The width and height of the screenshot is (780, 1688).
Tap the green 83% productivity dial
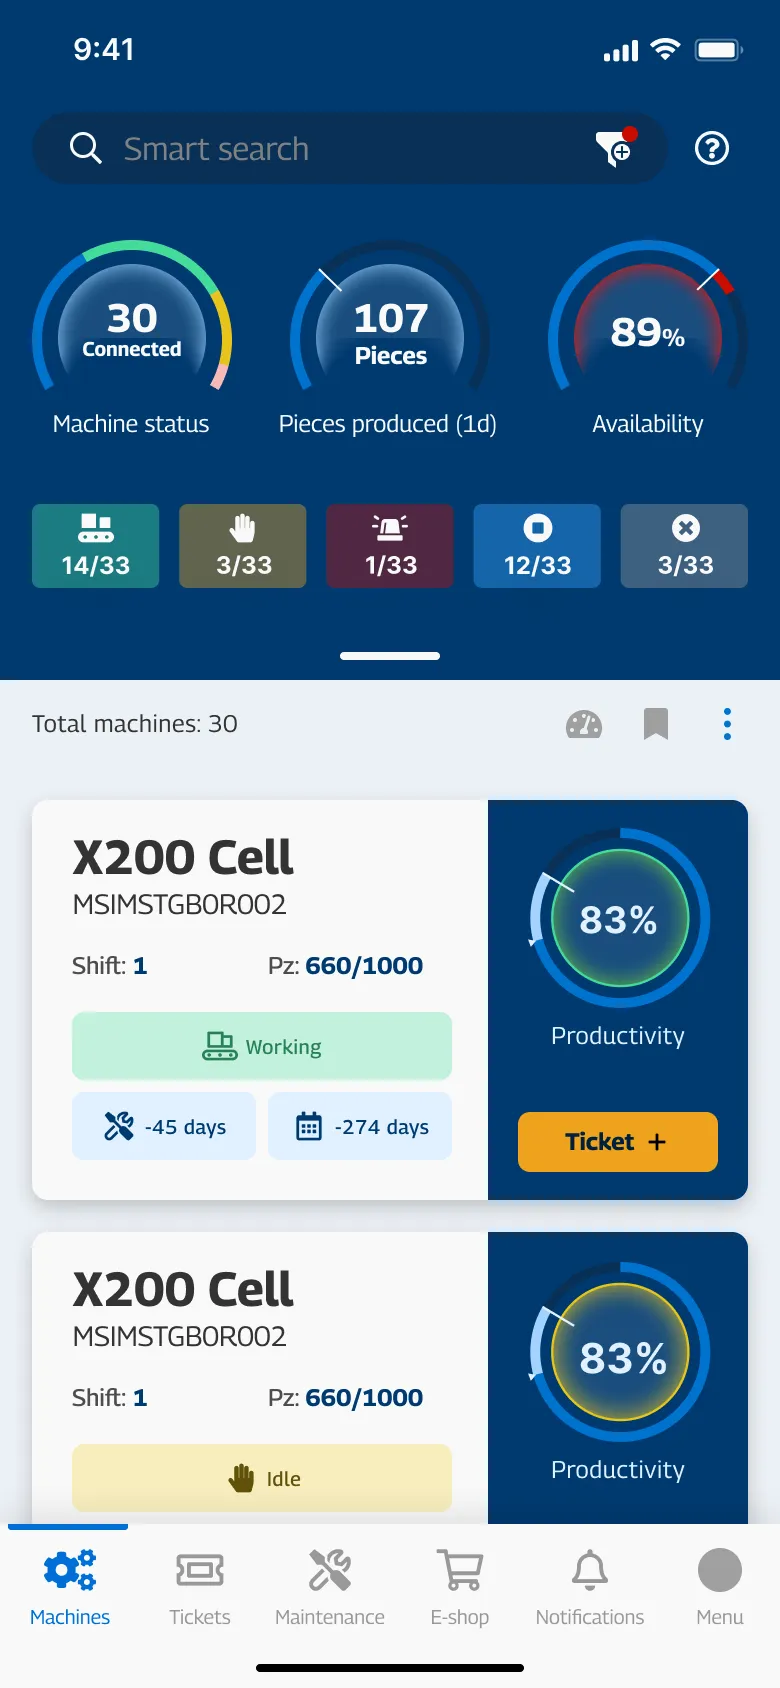pyautogui.click(x=619, y=918)
